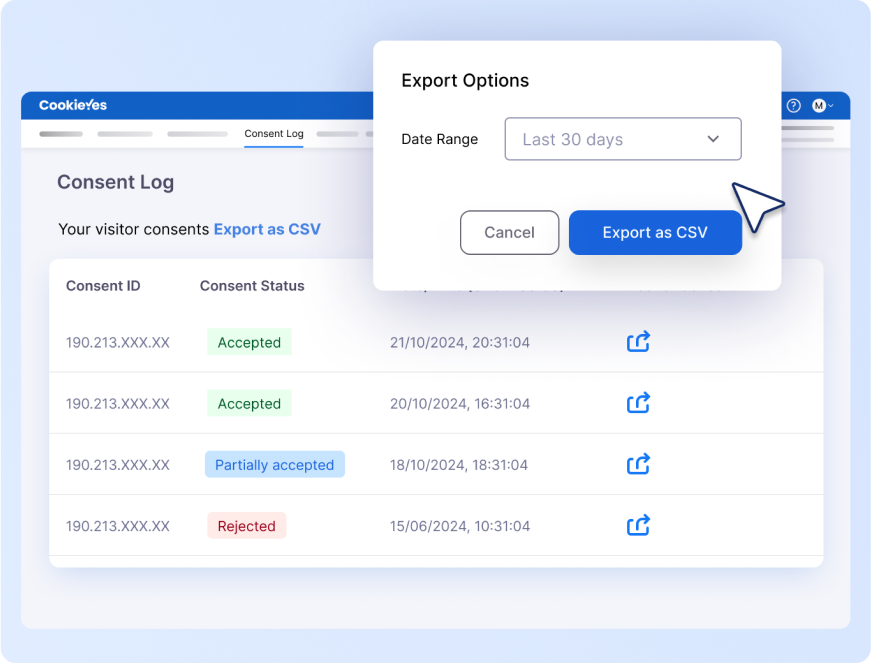Click the Consent ID column header
Screen dimensions: 871x663
tap(102, 285)
